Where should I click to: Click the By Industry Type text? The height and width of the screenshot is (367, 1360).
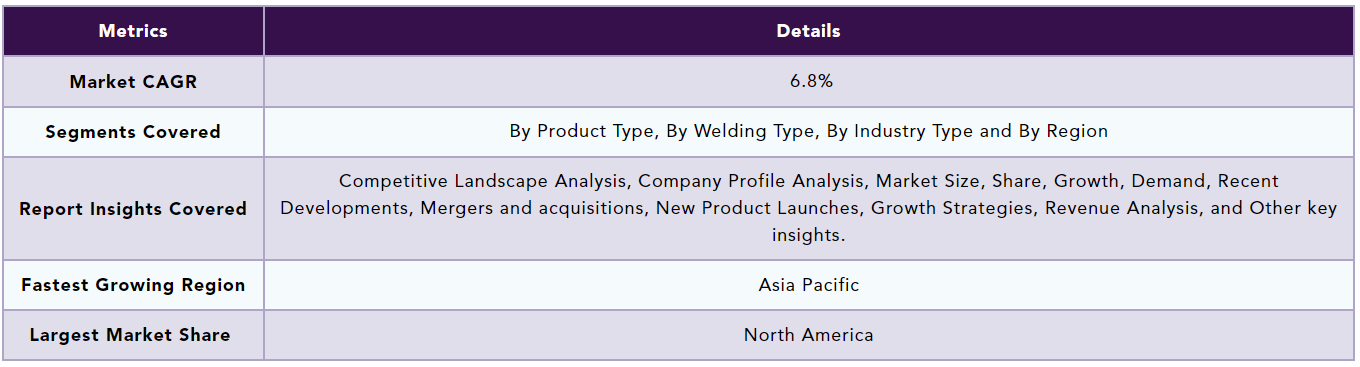(899, 131)
